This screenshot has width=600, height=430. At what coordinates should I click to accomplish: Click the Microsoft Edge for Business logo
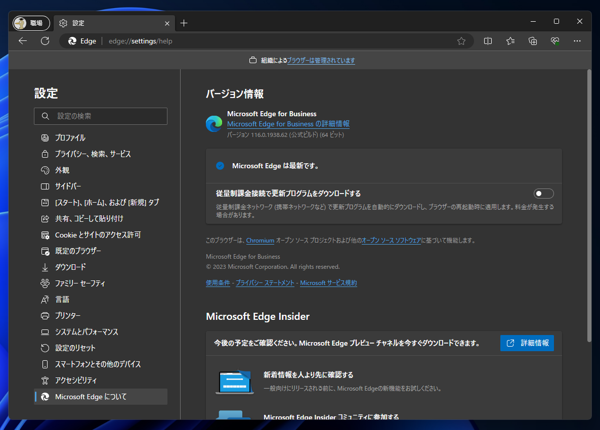(214, 124)
